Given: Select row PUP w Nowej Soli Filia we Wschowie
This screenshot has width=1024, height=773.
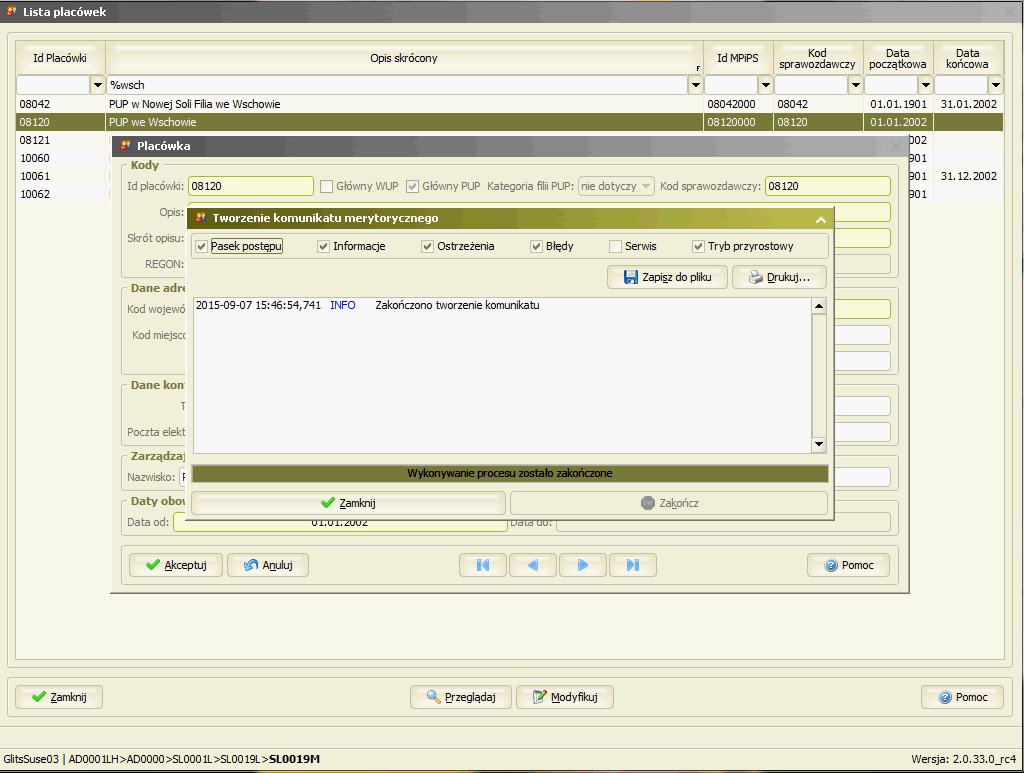Looking at the screenshot, I should (509, 104).
